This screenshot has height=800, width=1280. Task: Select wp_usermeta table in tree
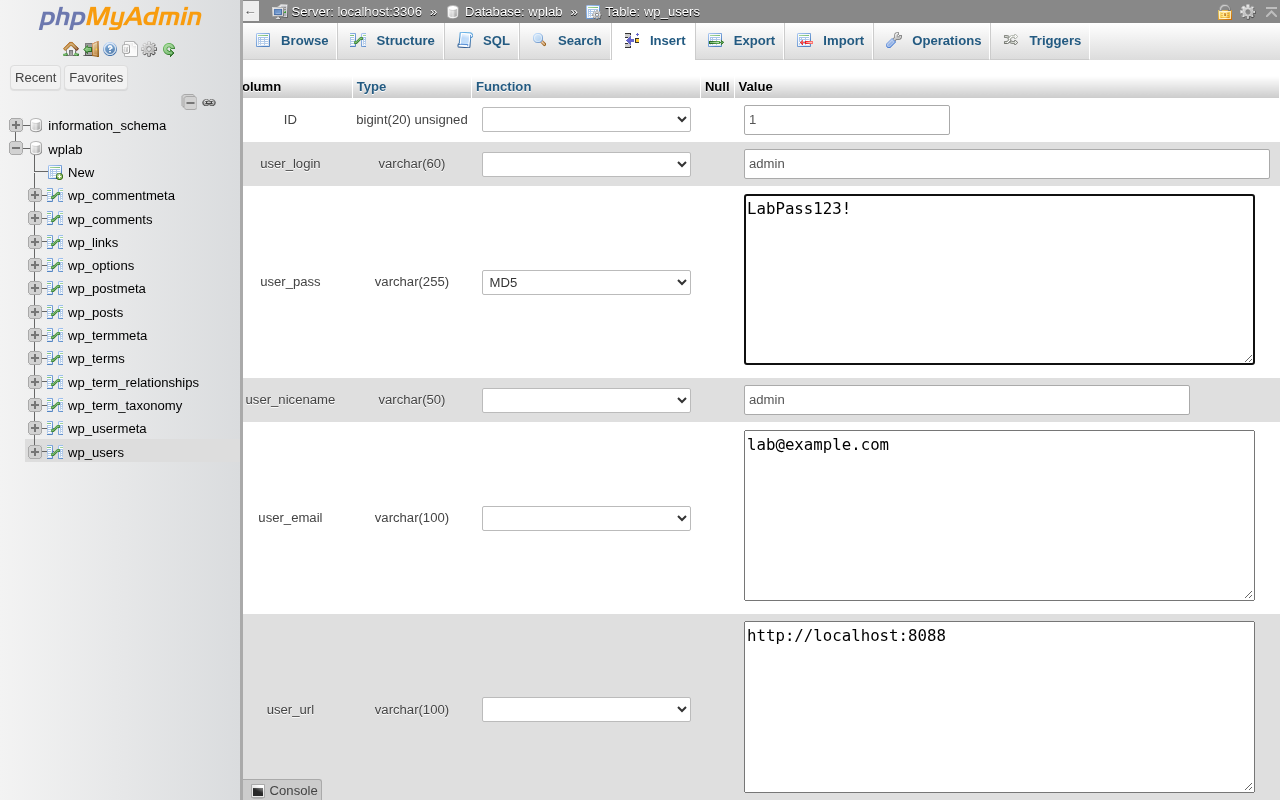(x=107, y=429)
